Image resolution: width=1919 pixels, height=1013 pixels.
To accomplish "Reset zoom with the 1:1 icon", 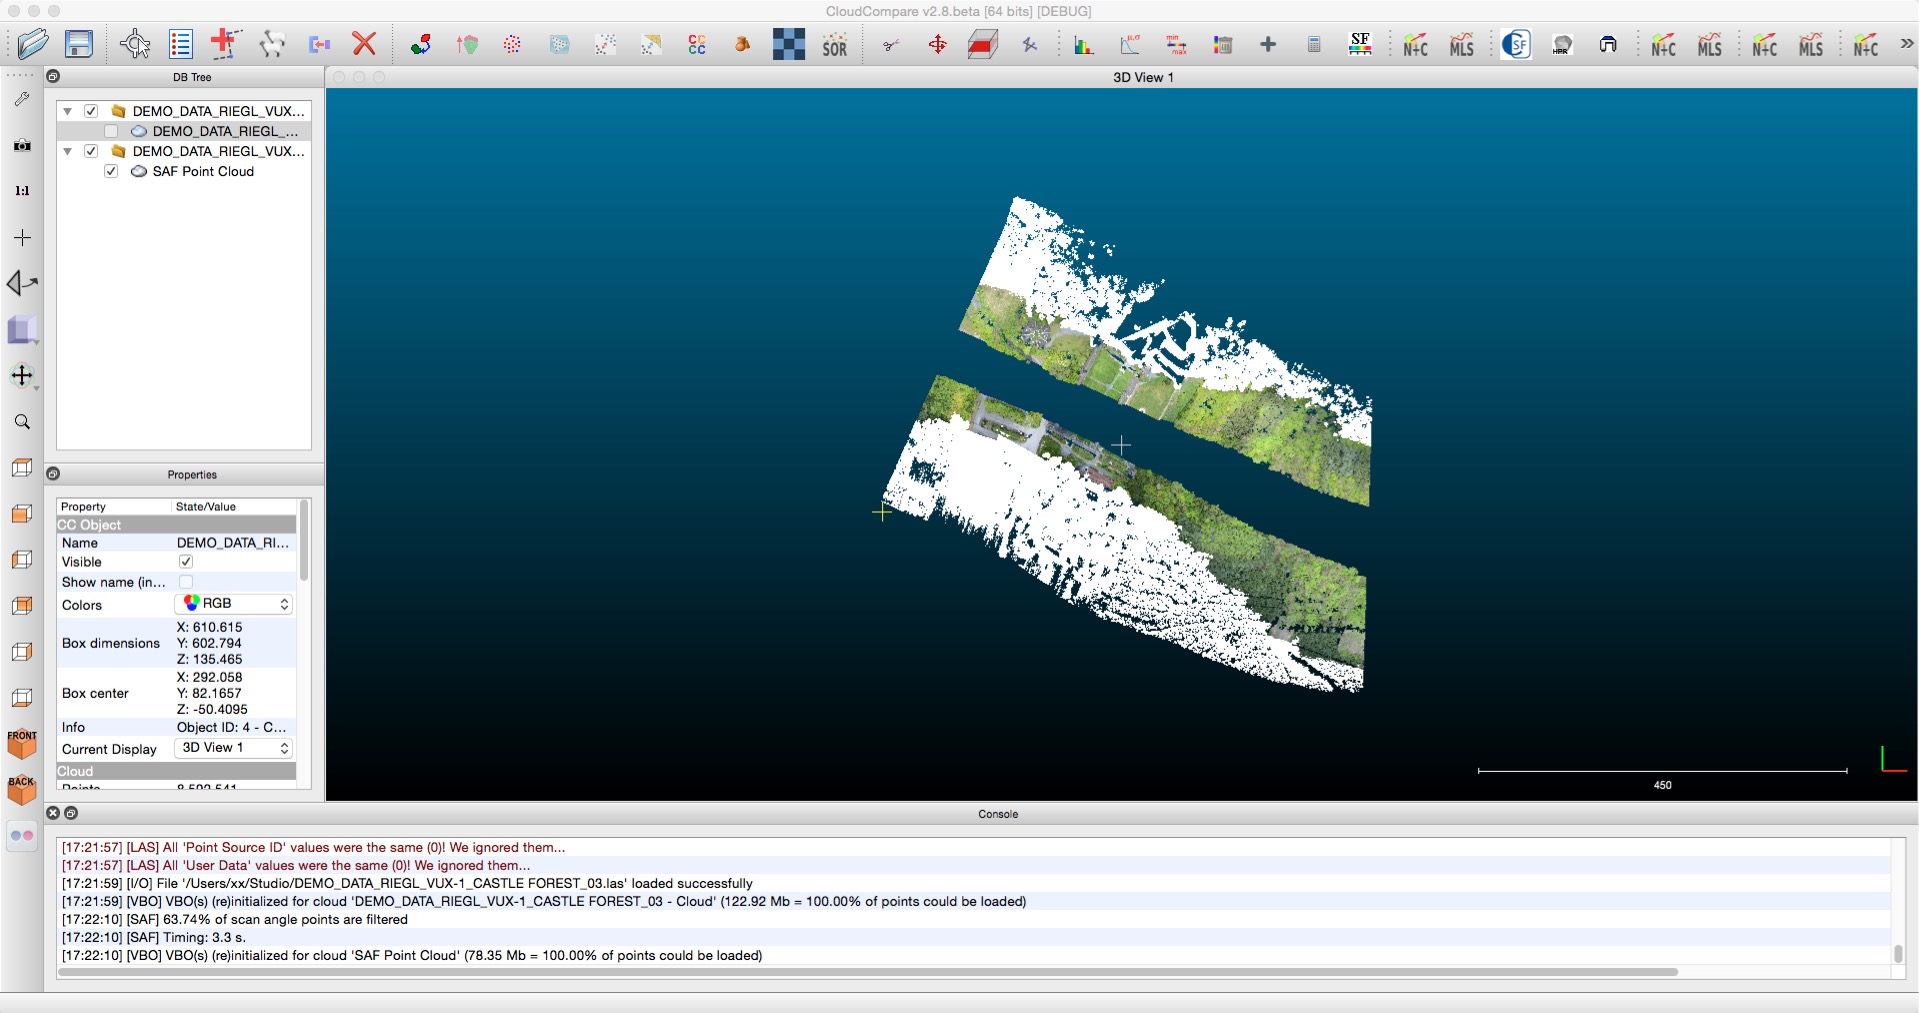I will tap(22, 191).
